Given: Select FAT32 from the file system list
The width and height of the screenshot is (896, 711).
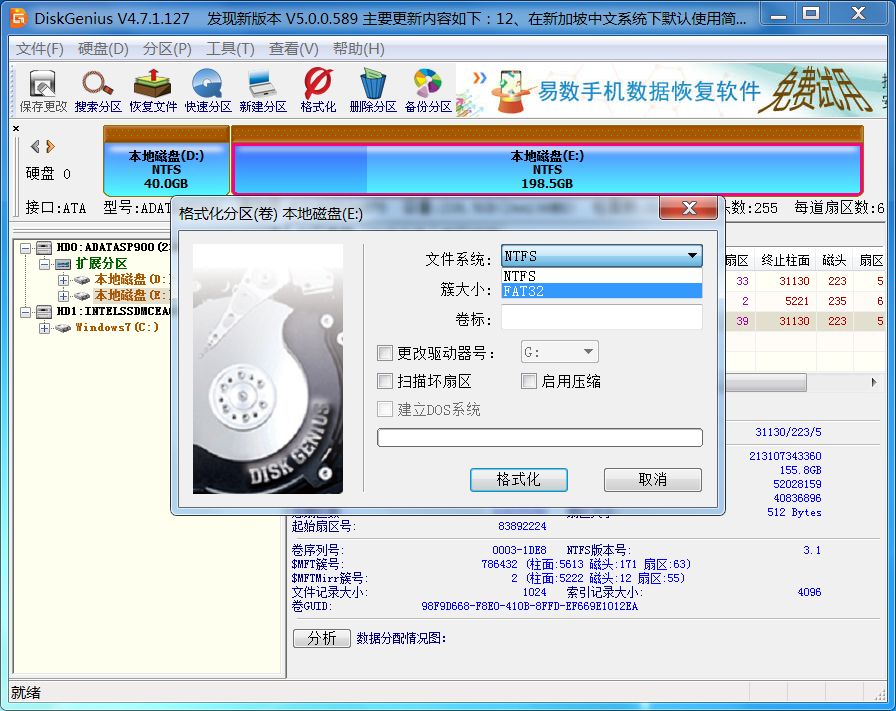Looking at the screenshot, I should point(601,291).
